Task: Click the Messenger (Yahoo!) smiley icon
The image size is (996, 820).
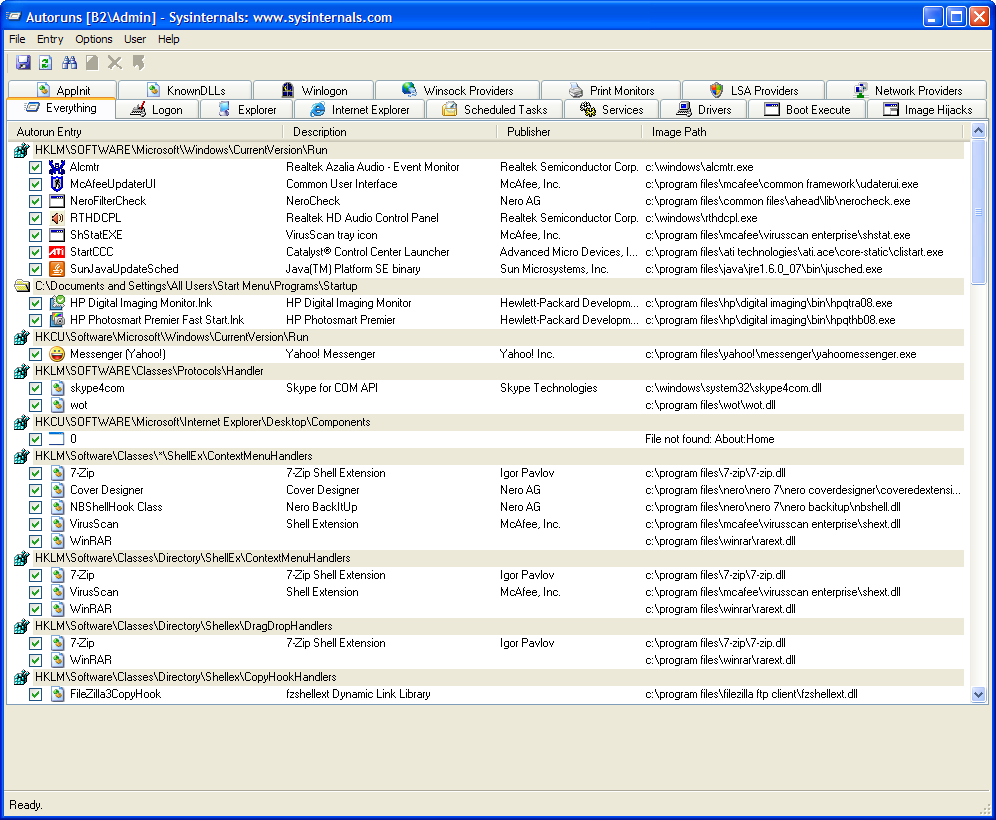Action: coord(57,354)
